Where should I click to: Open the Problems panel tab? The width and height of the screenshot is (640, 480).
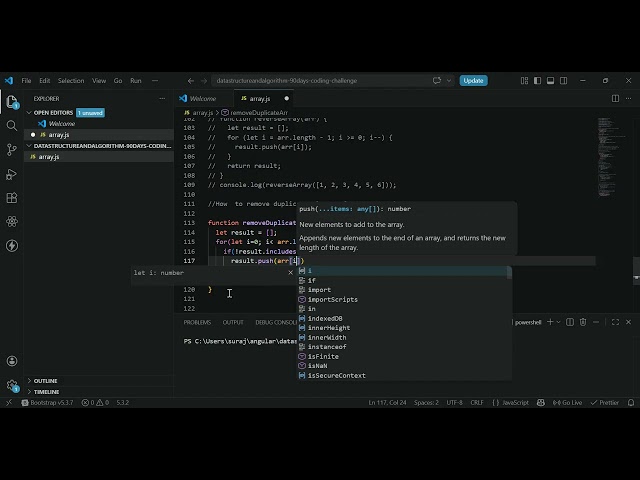(x=197, y=322)
